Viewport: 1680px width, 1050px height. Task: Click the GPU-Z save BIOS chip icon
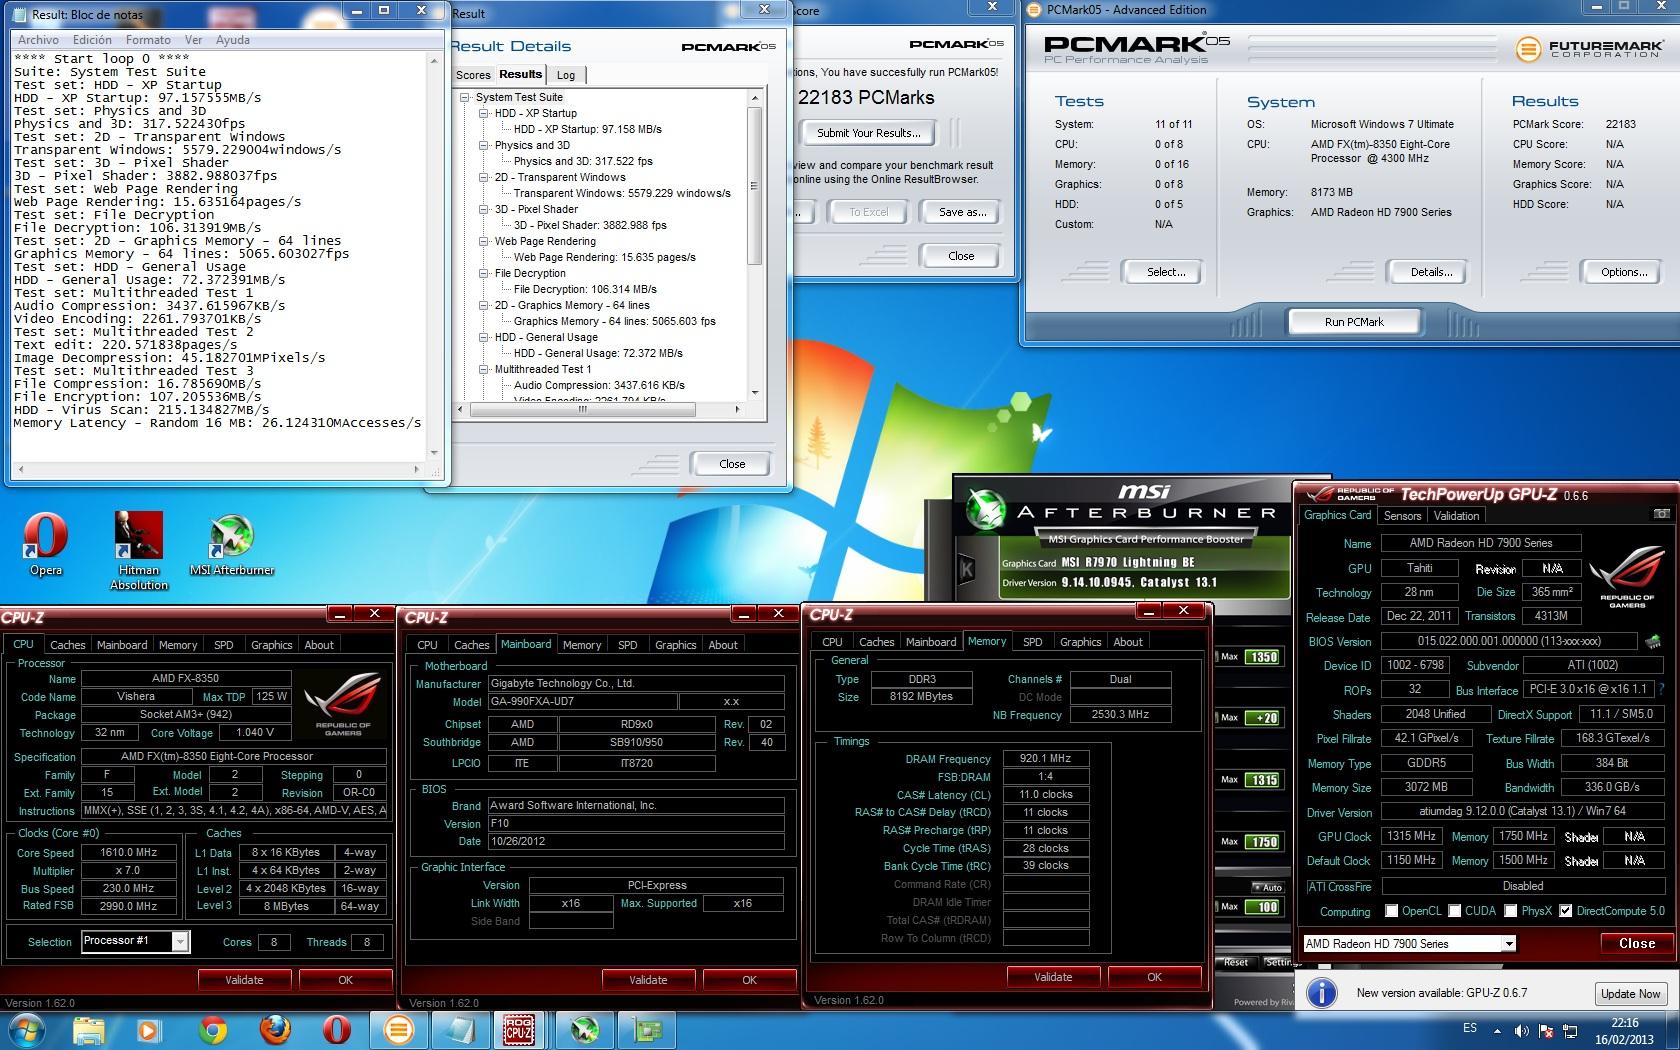tap(1653, 641)
